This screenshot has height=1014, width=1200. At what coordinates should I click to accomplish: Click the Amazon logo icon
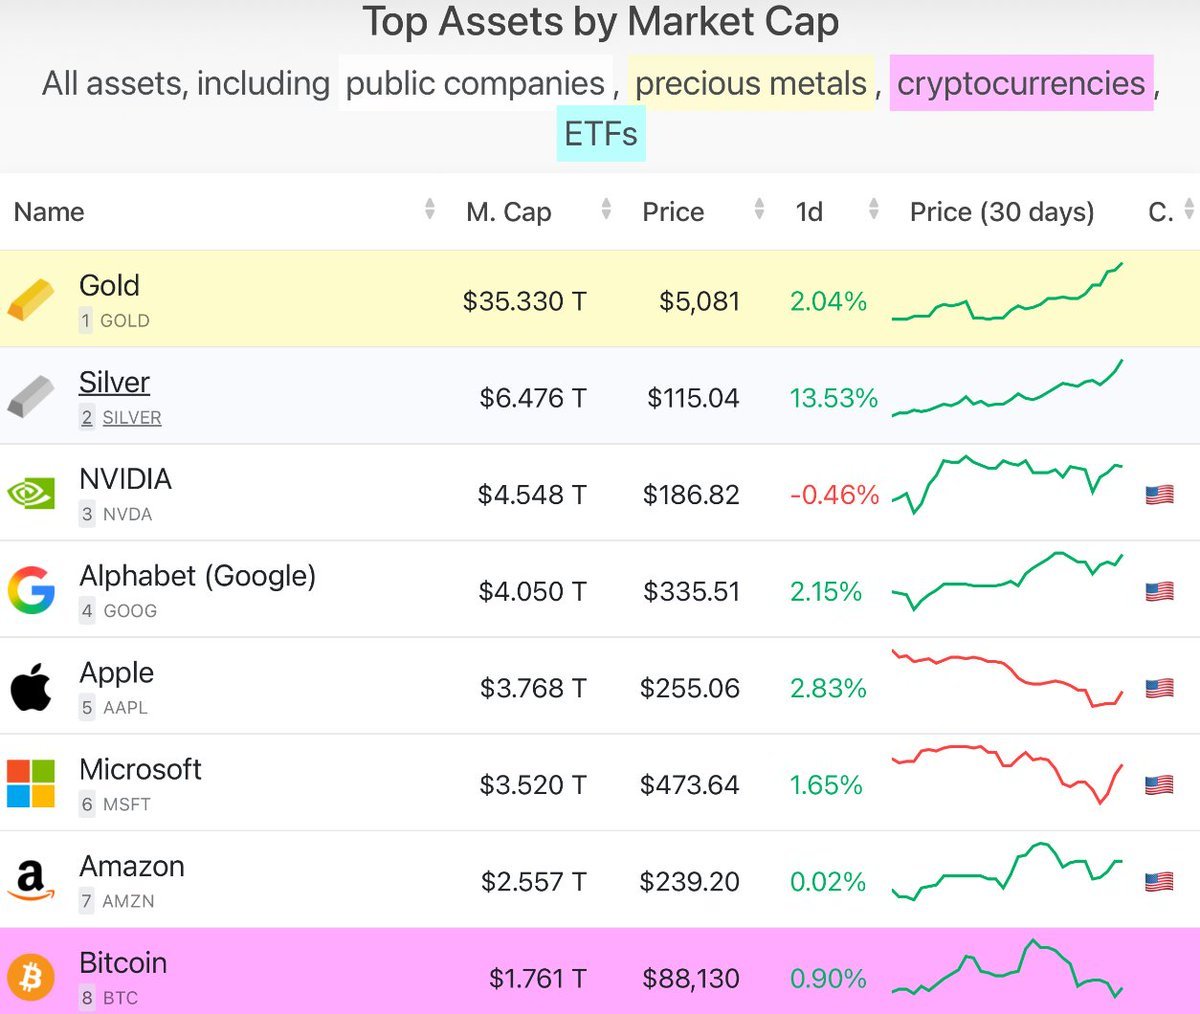tap(30, 880)
